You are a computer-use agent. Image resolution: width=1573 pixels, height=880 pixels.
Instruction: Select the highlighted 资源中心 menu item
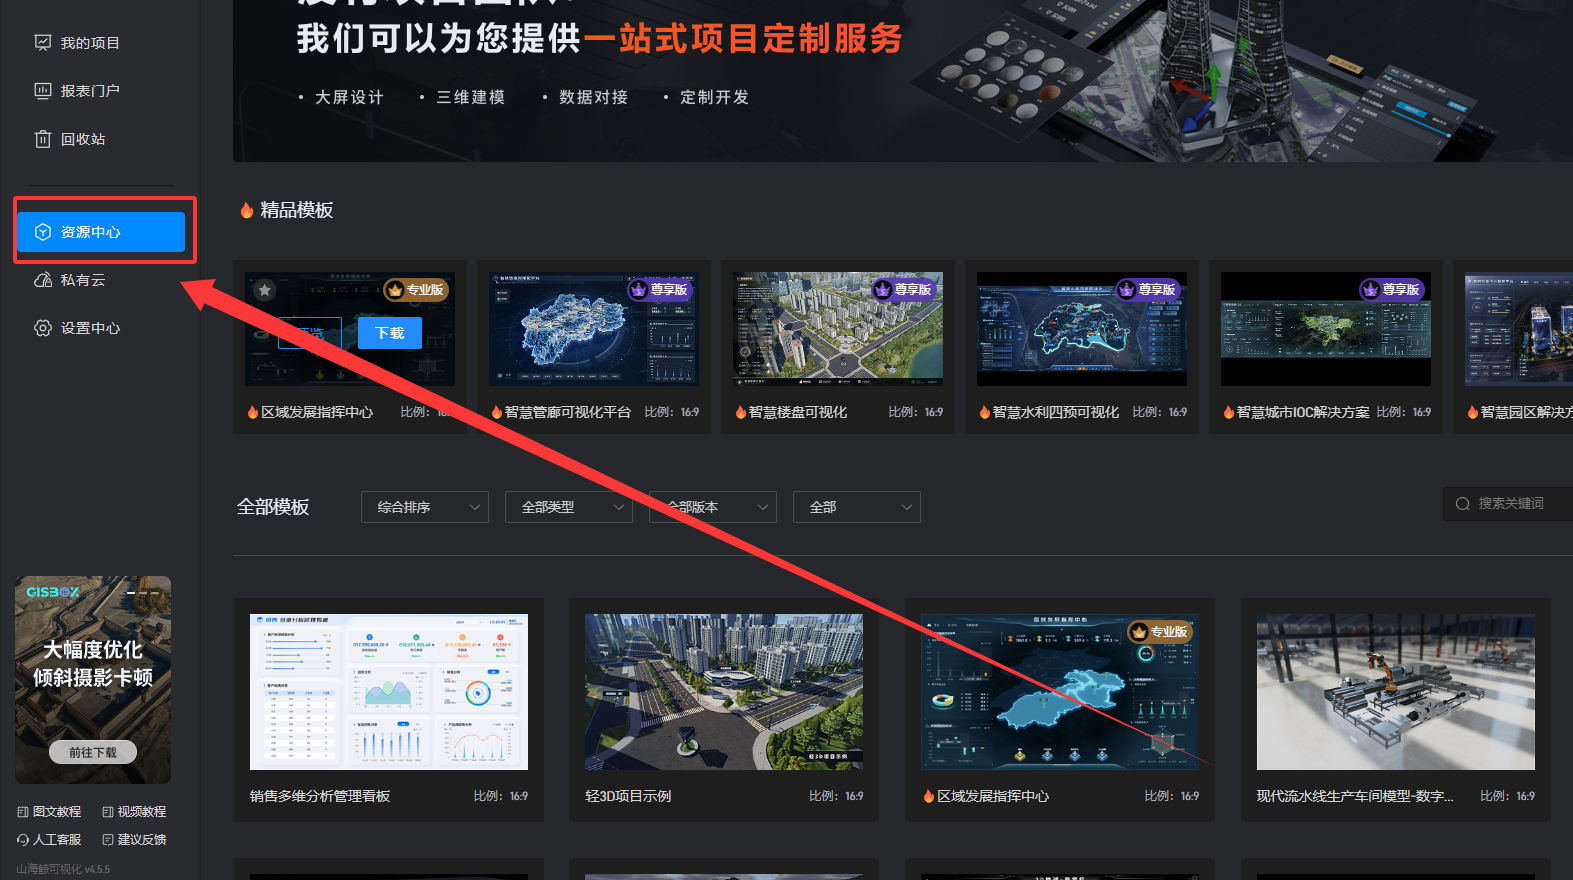pos(101,232)
